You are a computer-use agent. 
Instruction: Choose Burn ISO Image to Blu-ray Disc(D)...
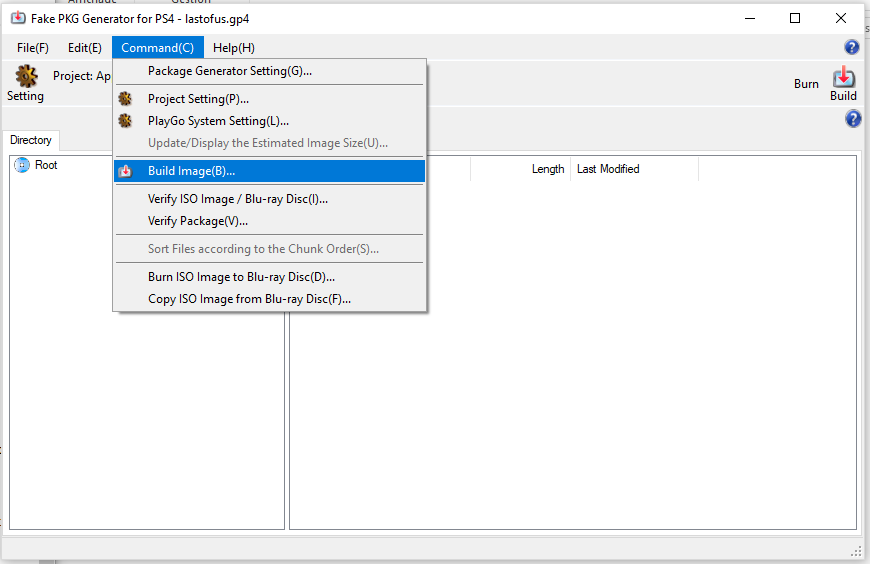[x=270, y=276]
